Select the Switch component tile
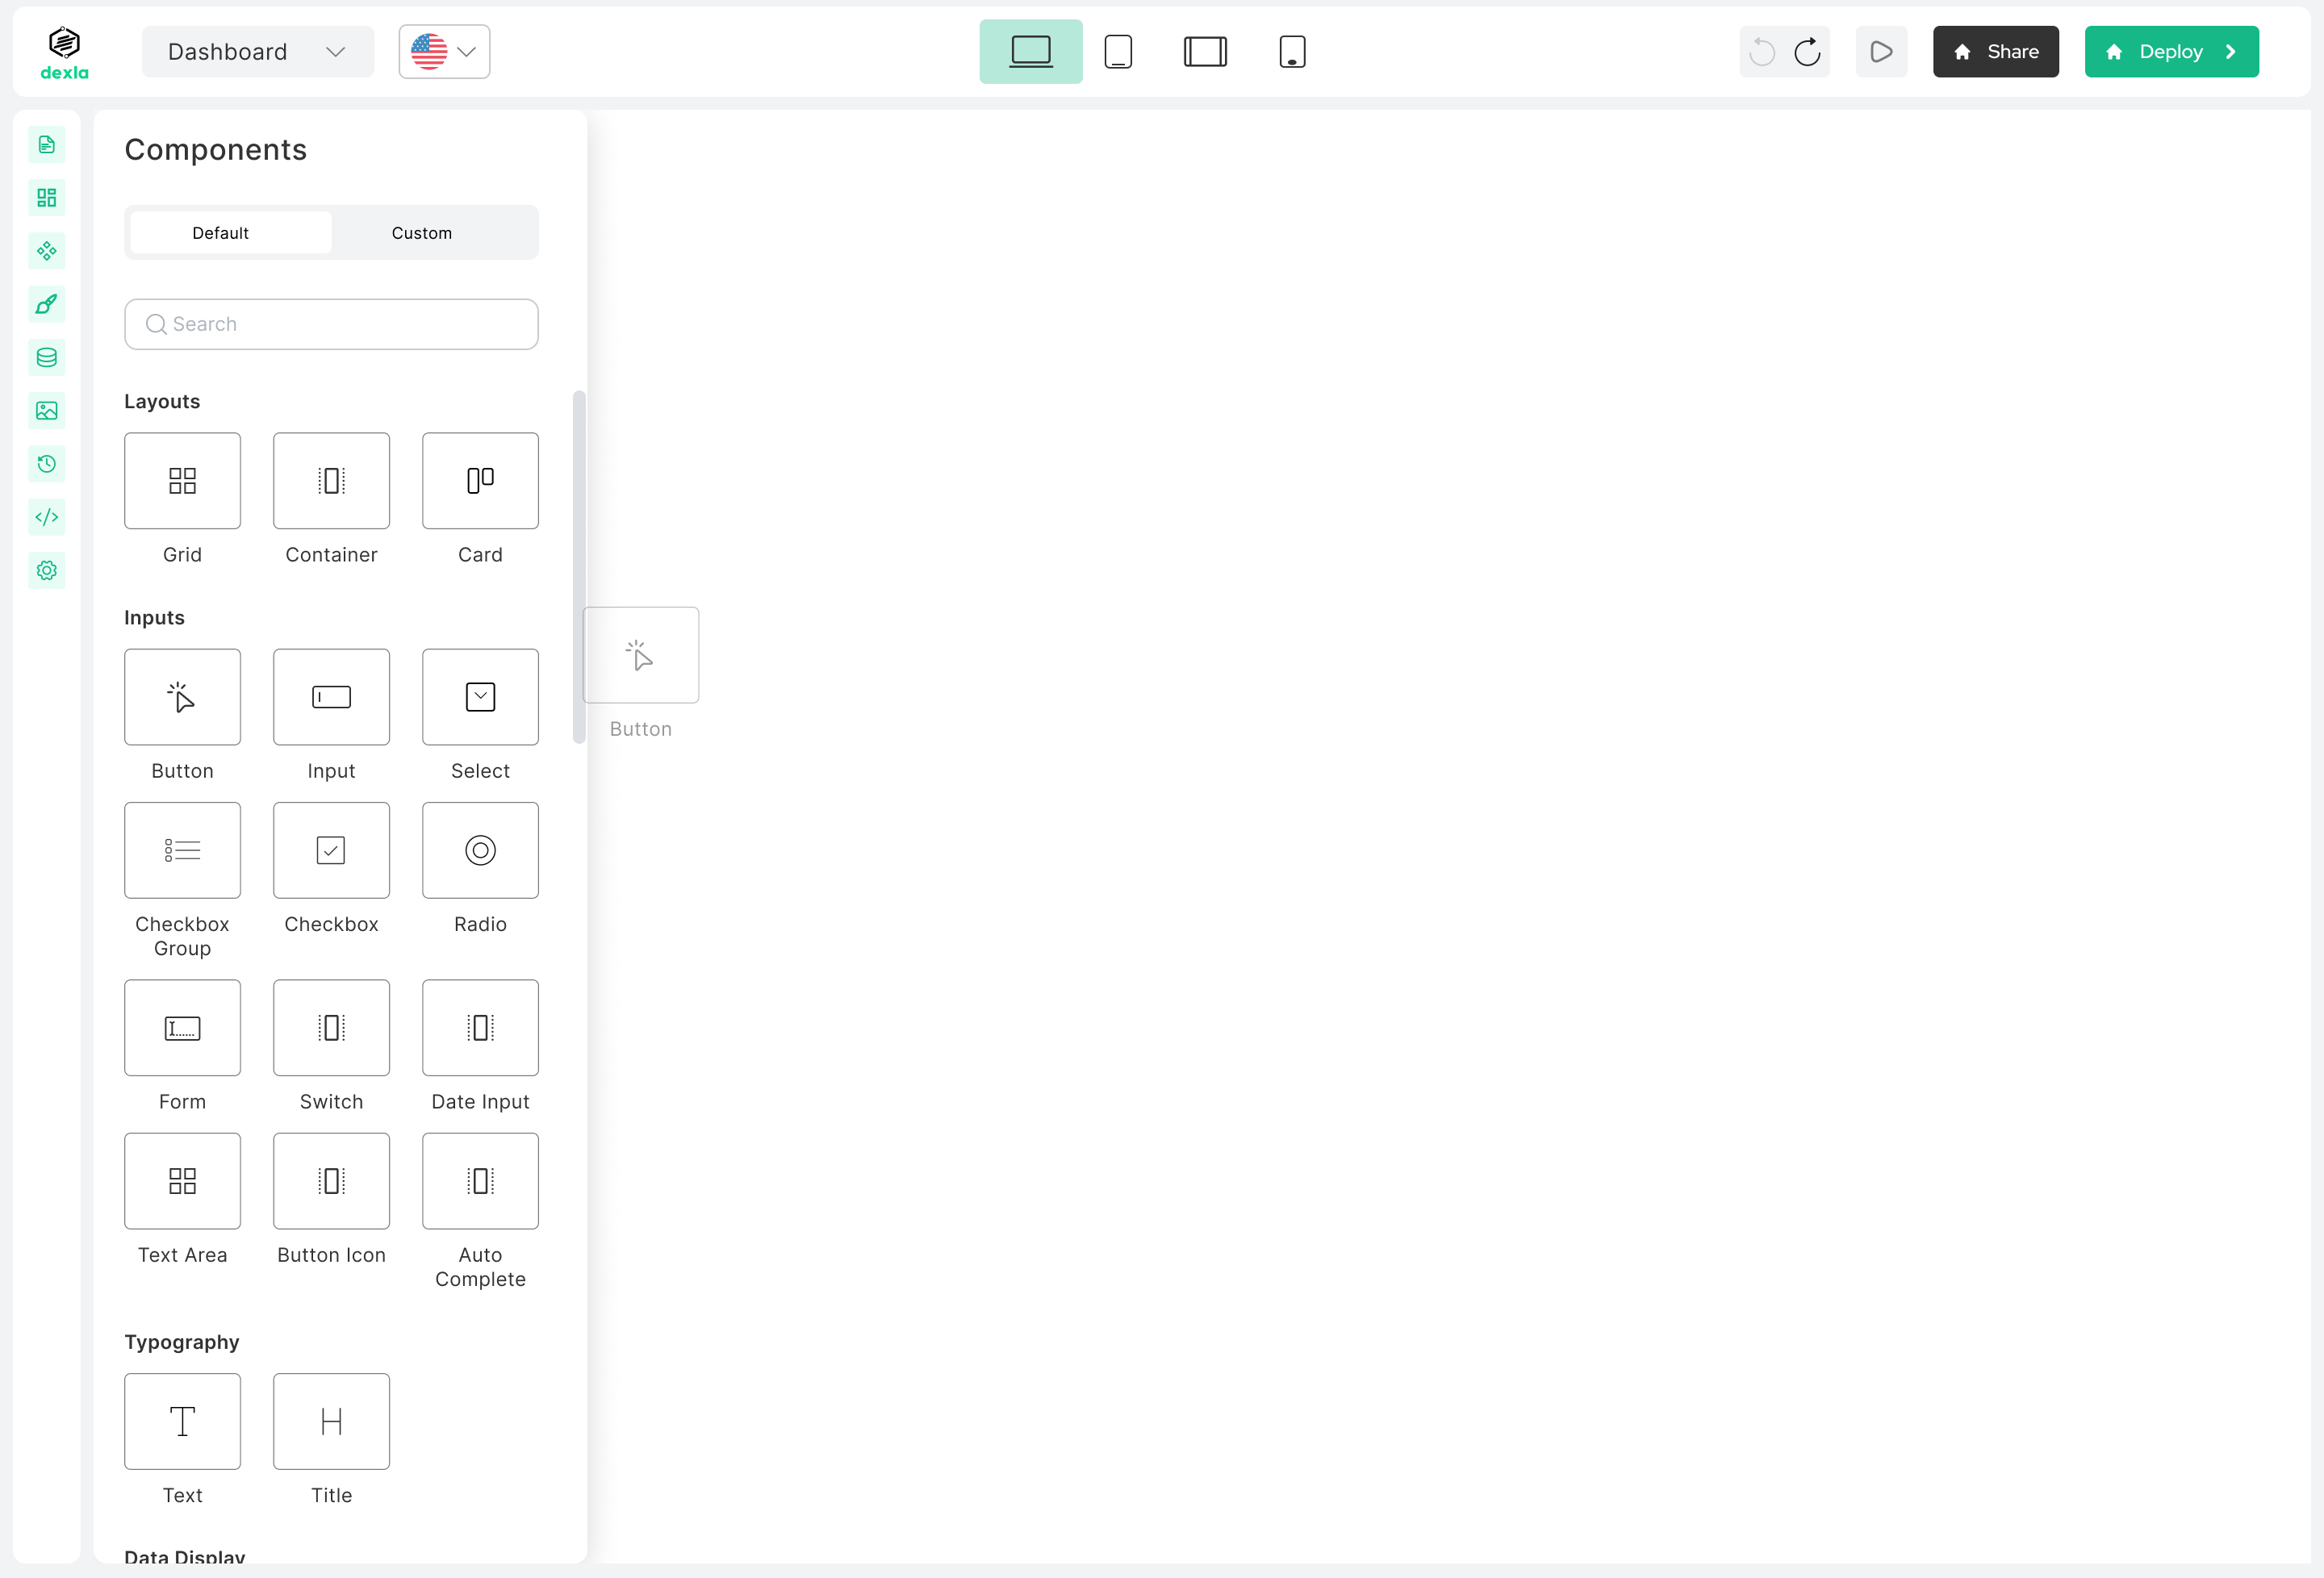The height and width of the screenshot is (1578, 2324). tap(331, 1028)
